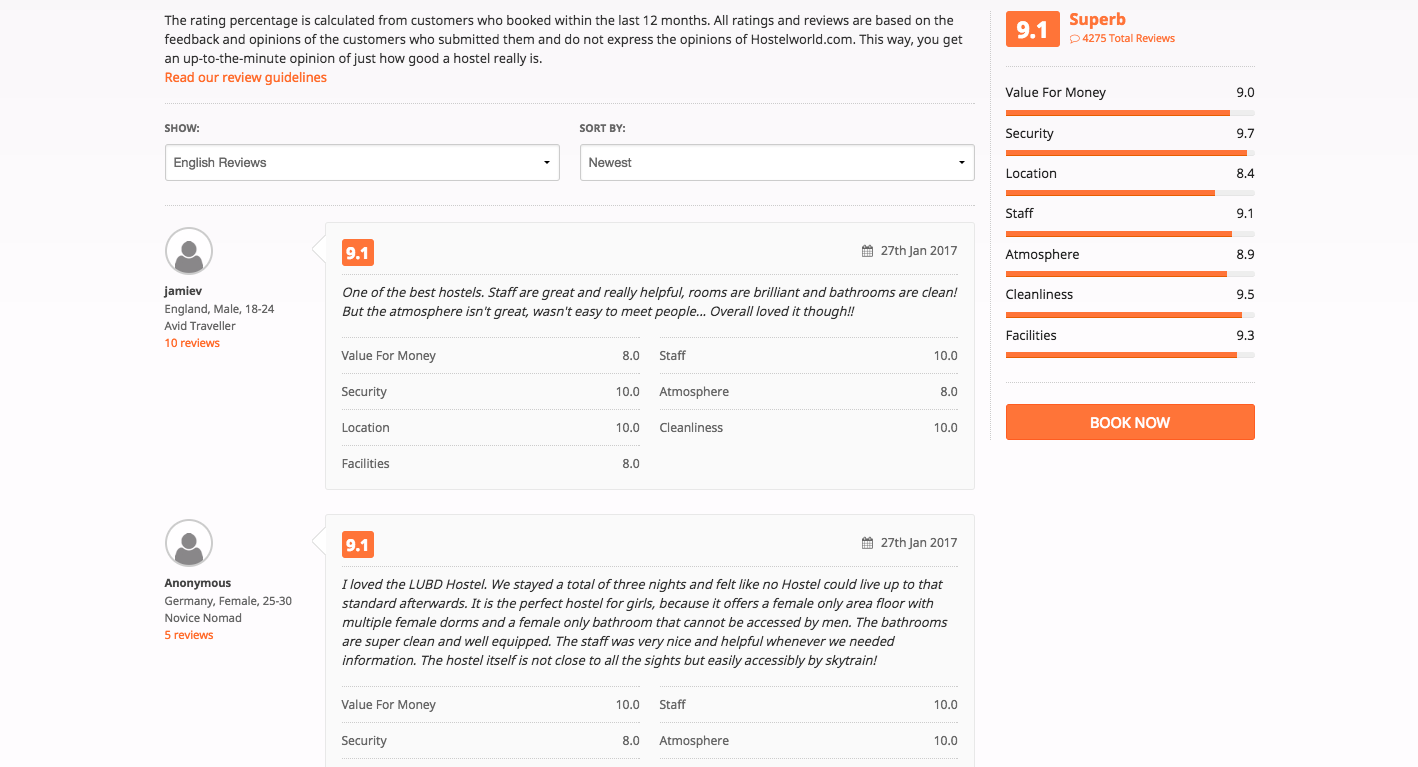Open the Newest sort-by dropdown
Viewport: 1418px width, 767px height.
[x=777, y=162]
